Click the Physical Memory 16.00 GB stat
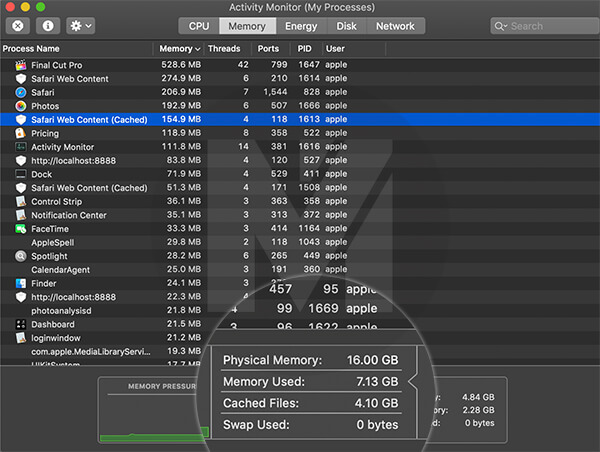 (x=311, y=360)
